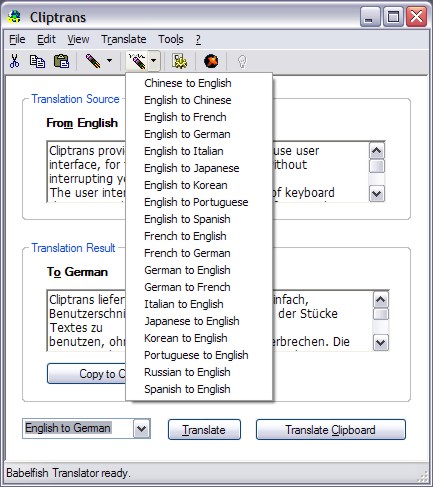
Task: Click the To German label
Action: (x=77, y=272)
